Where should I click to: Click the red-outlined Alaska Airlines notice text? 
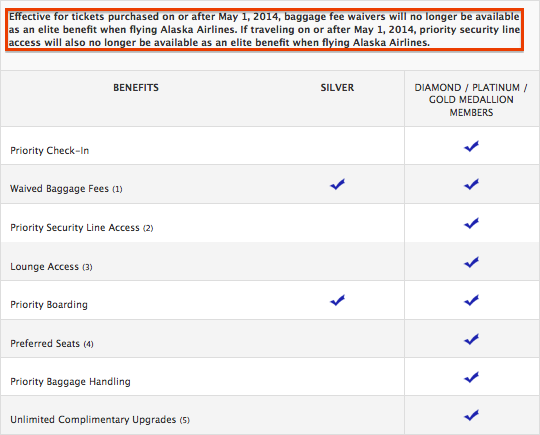tap(264, 30)
